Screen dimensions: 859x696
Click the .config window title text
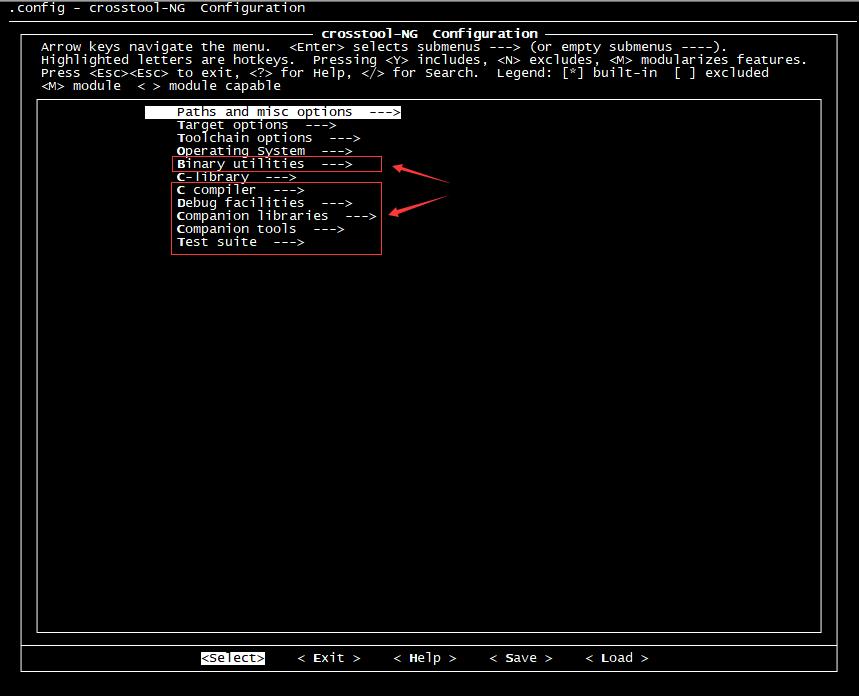(157, 8)
